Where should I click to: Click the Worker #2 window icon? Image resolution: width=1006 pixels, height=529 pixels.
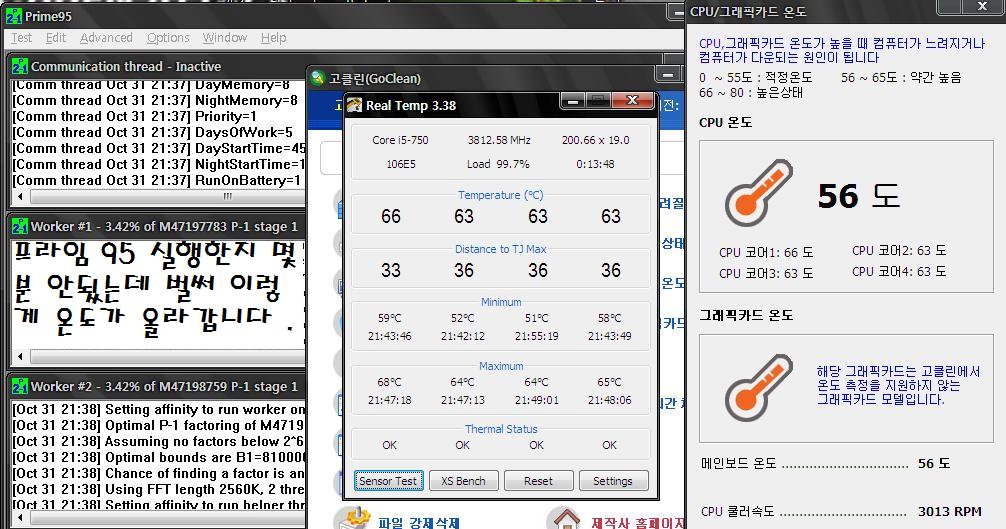(x=20, y=386)
